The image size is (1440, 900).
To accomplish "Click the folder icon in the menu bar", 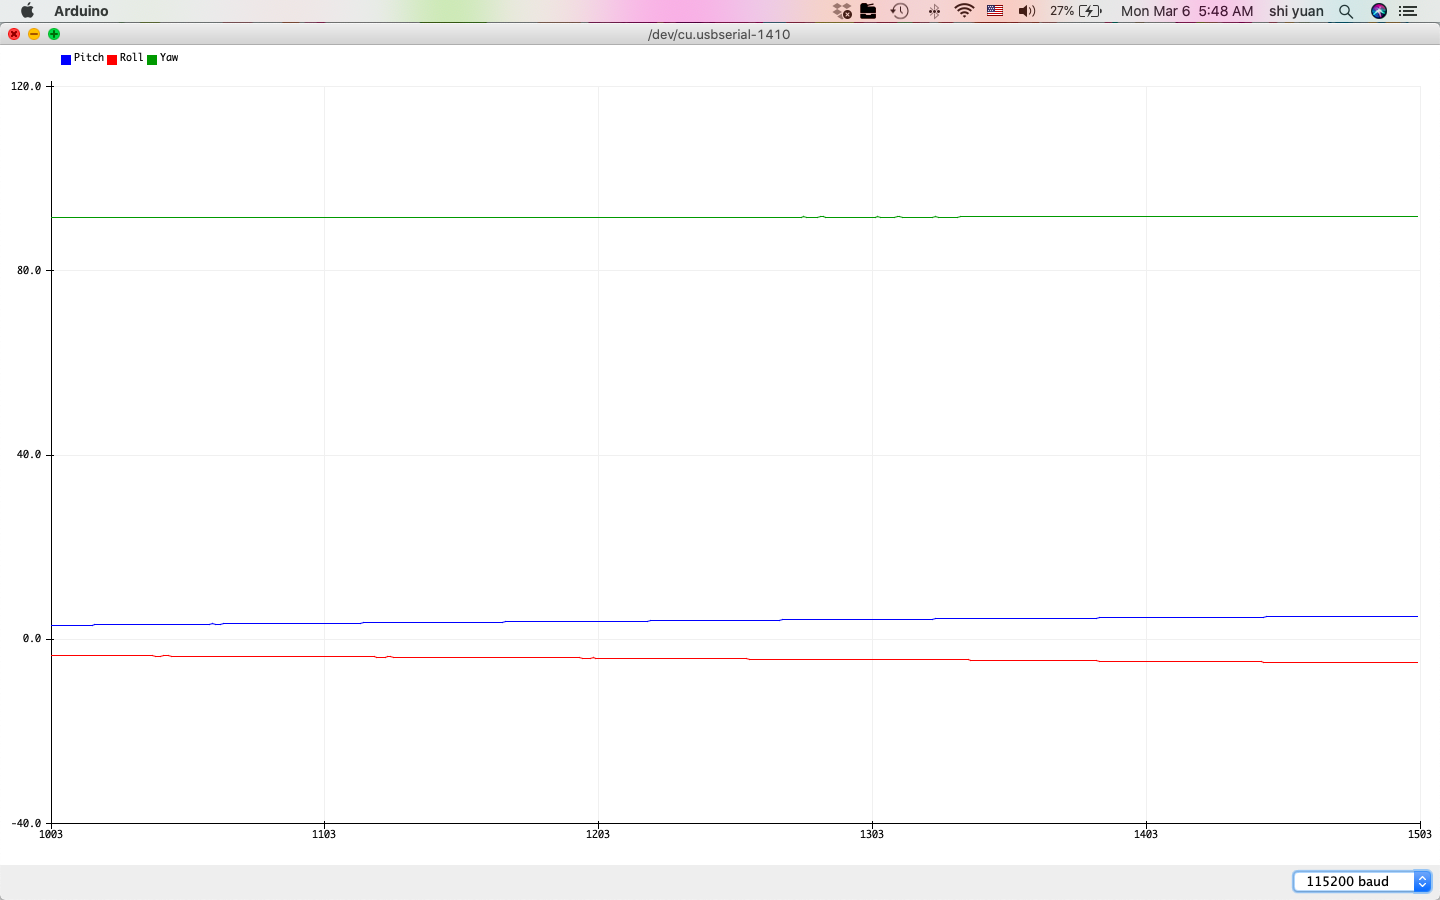I will click(x=868, y=11).
